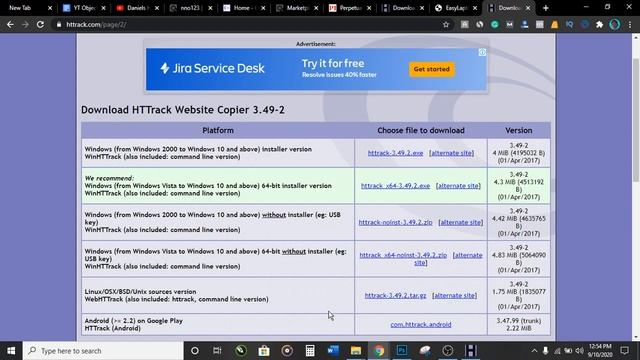Open alternate site for httrack_x64-3.49.2.exe
This screenshot has width=640, height=360.
coord(458,185)
